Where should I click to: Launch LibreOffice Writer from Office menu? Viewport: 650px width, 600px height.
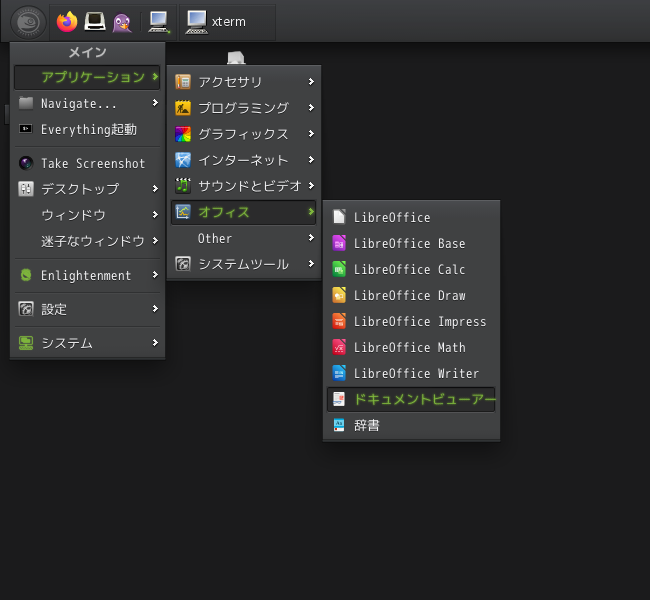pyautogui.click(x=411, y=373)
